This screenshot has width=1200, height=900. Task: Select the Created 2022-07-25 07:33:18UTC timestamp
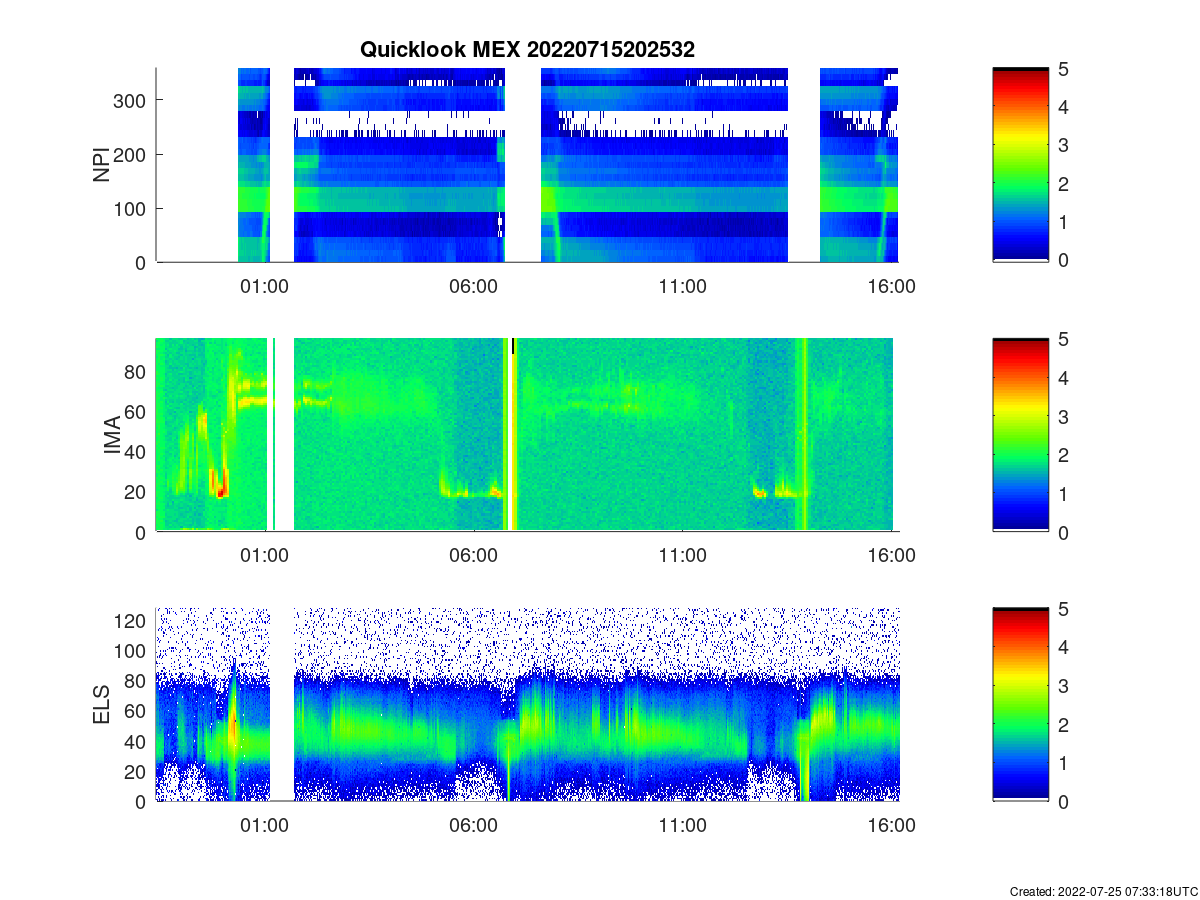tap(1103, 891)
